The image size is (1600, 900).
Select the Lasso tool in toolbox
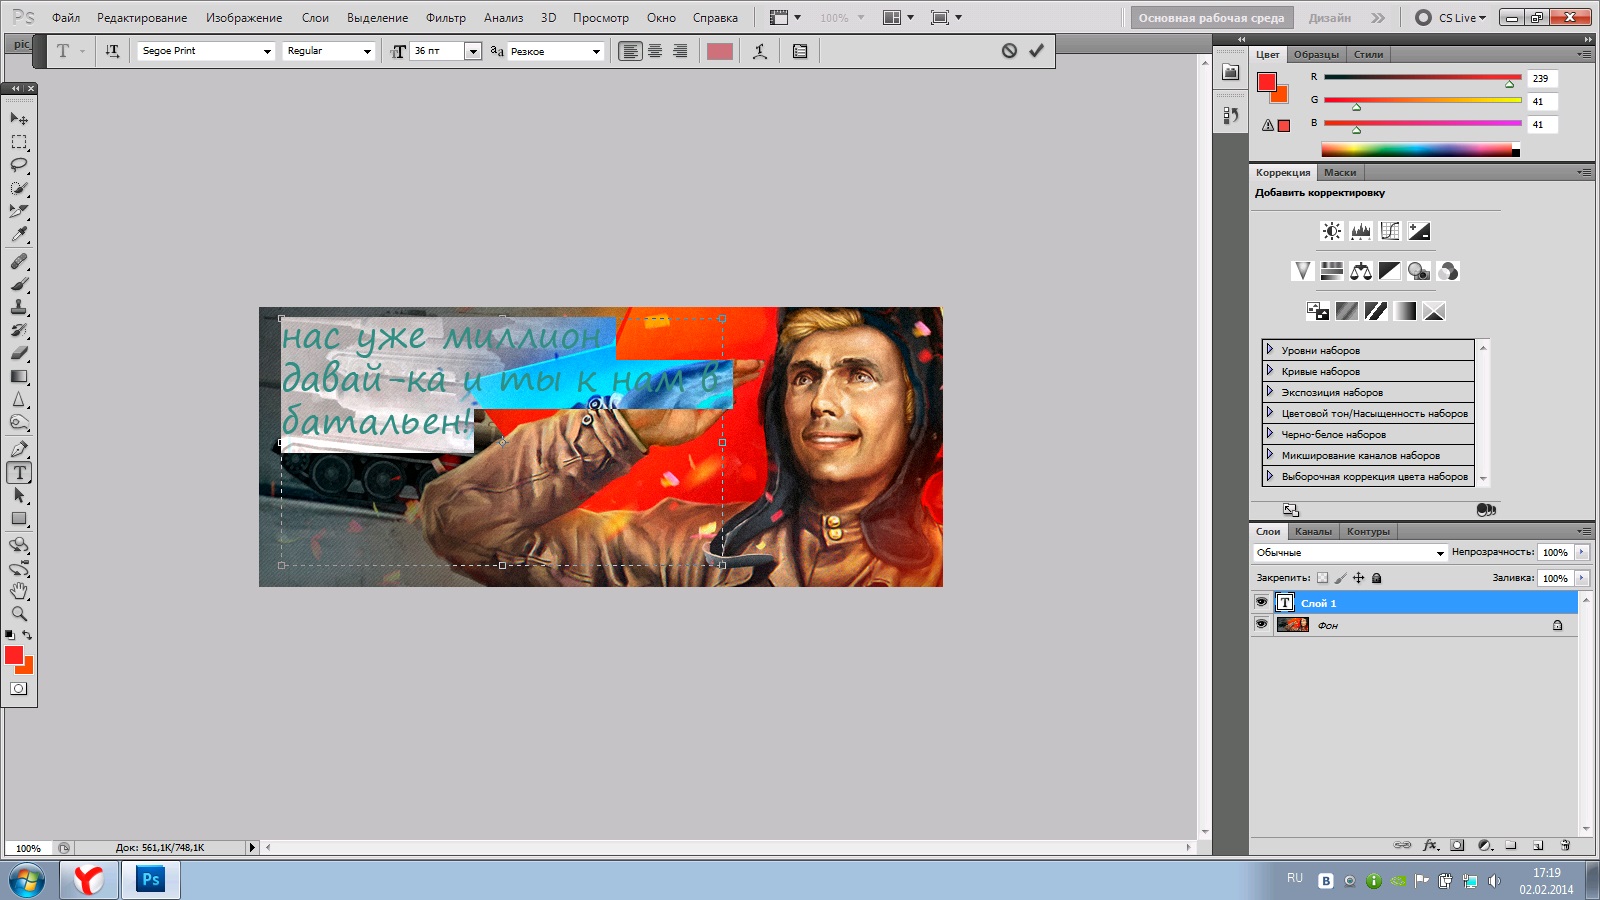point(19,165)
